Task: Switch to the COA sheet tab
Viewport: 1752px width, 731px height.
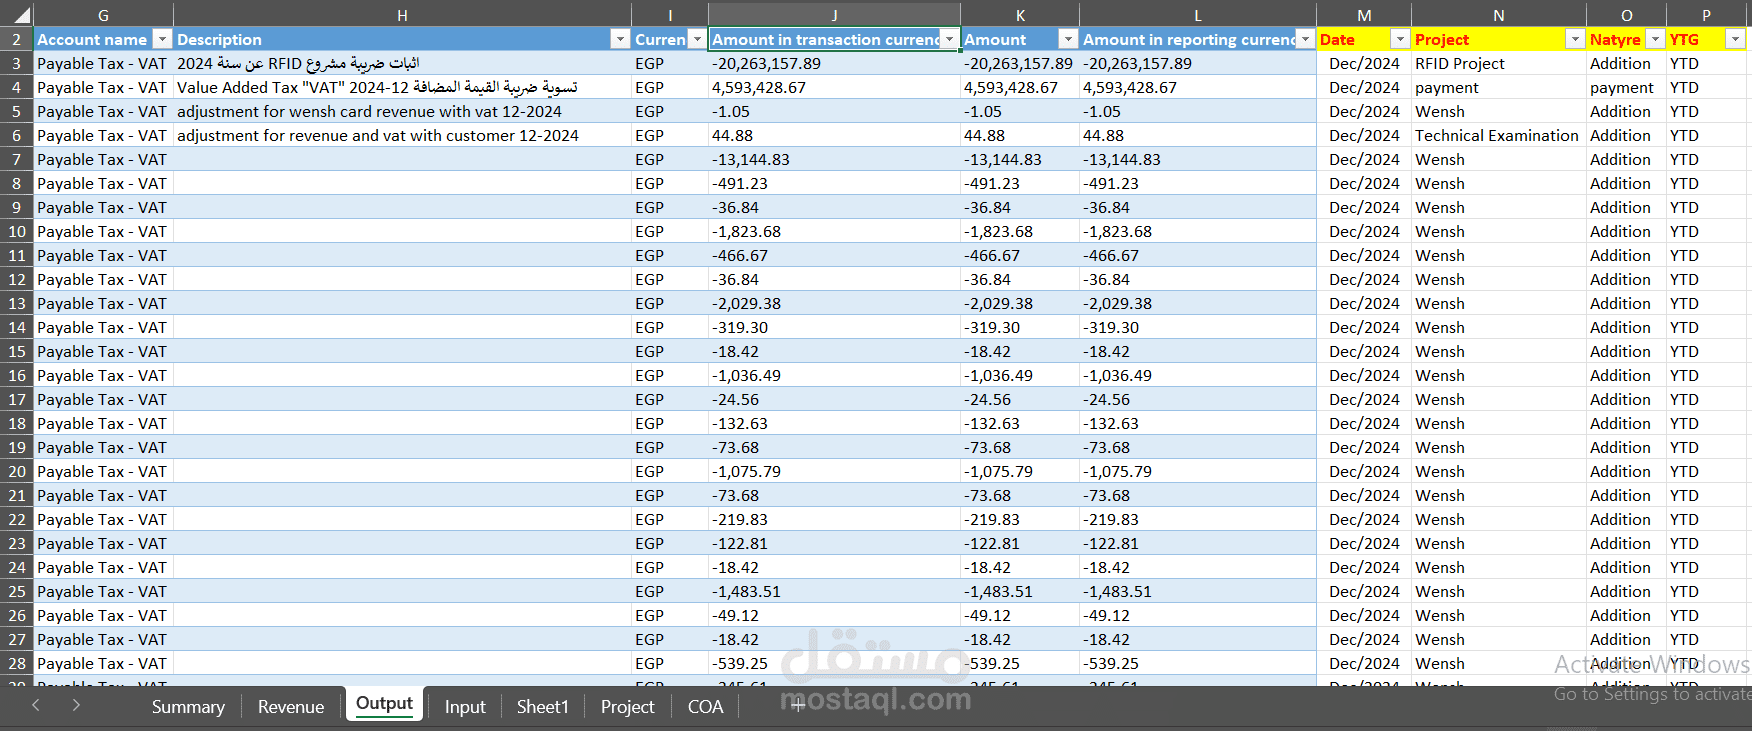Action: (x=705, y=706)
